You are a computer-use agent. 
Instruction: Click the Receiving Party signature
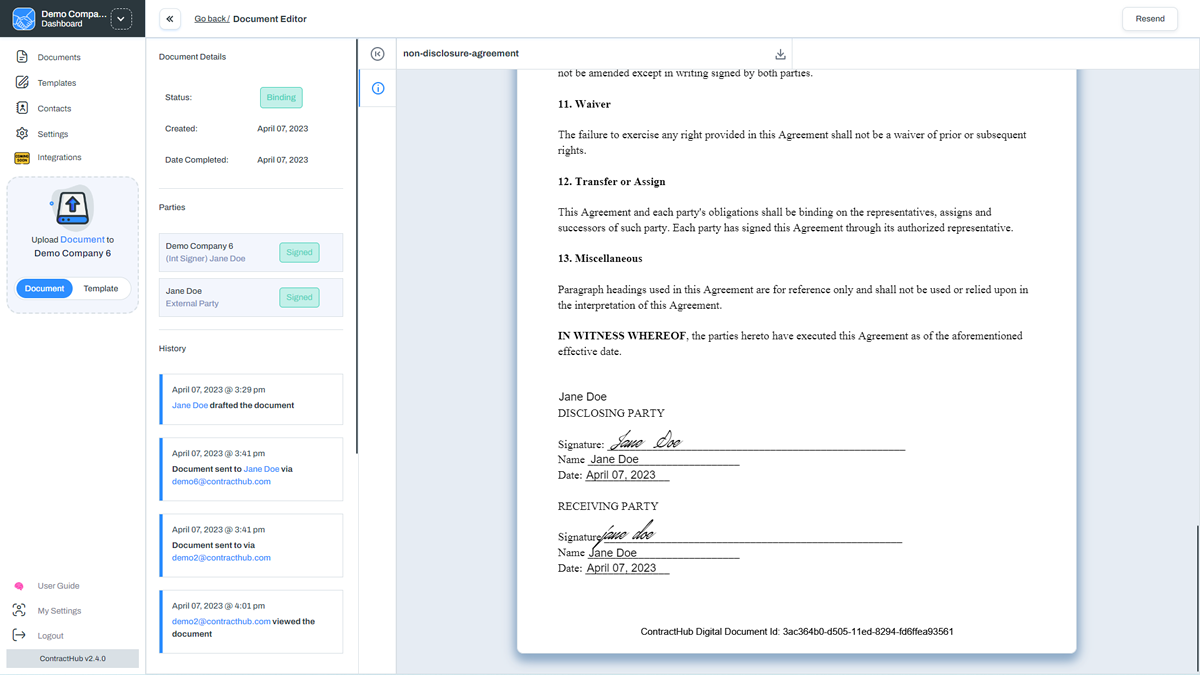[x=624, y=534]
